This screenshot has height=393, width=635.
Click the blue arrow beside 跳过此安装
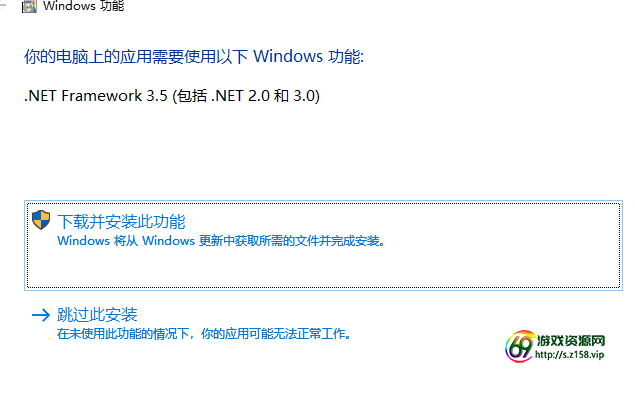point(41,315)
